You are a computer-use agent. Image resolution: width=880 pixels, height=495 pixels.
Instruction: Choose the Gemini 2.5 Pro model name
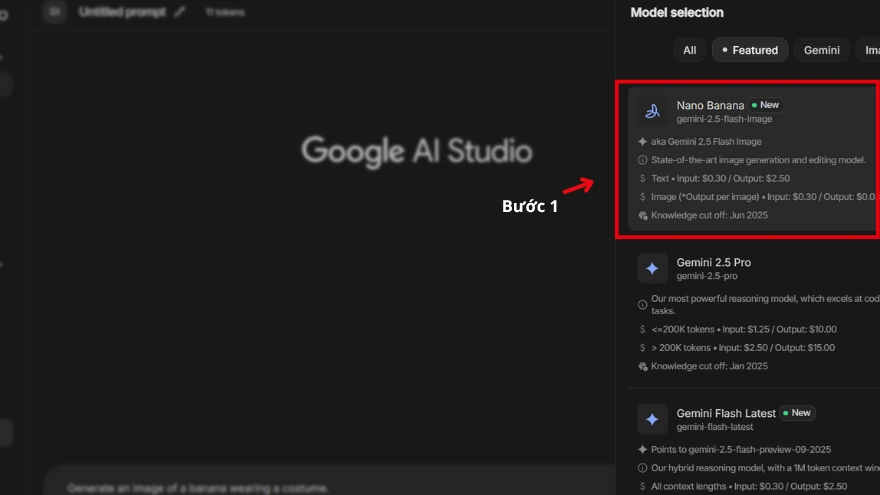point(713,262)
